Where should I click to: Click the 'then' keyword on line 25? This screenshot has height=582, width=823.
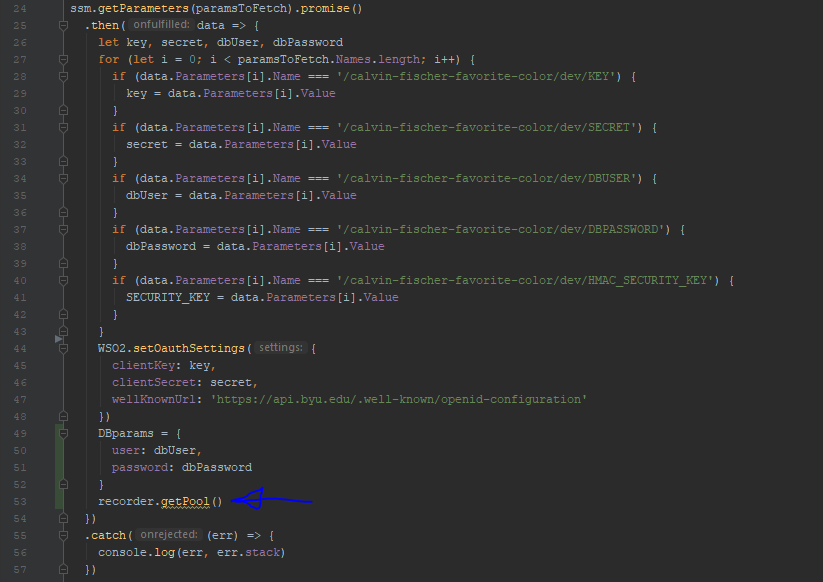[105, 25]
